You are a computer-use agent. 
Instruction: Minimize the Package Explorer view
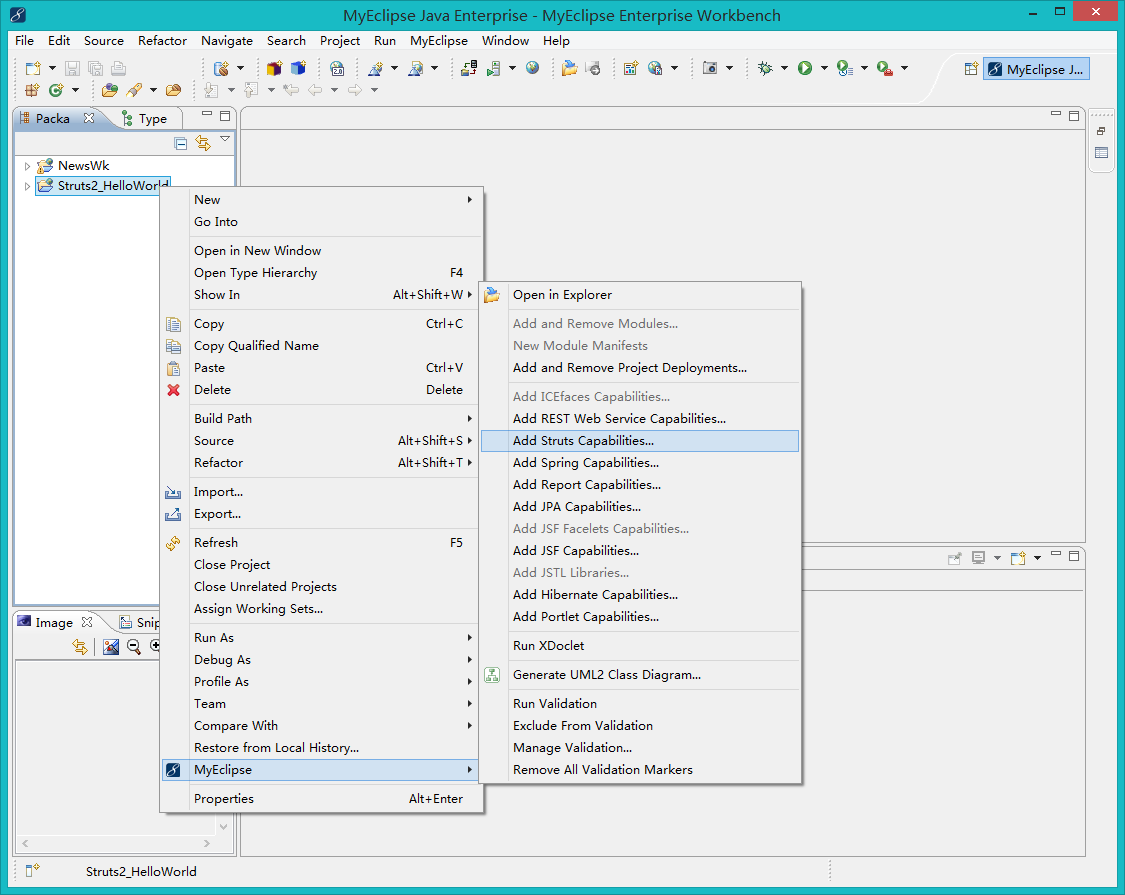click(x=207, y=115)
